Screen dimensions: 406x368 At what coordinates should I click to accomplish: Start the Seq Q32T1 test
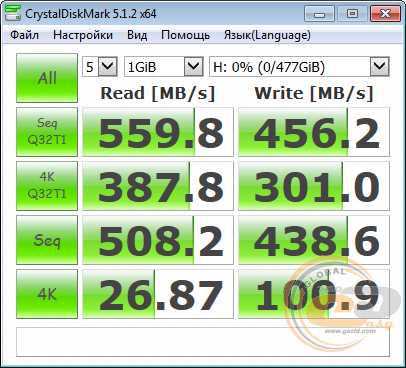click(x=47, y=132)
